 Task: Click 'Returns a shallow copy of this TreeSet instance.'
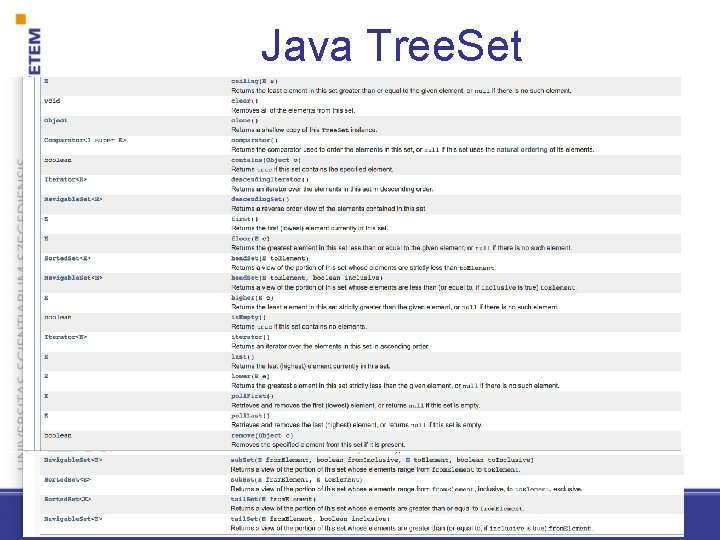click(x=304, y=130)
